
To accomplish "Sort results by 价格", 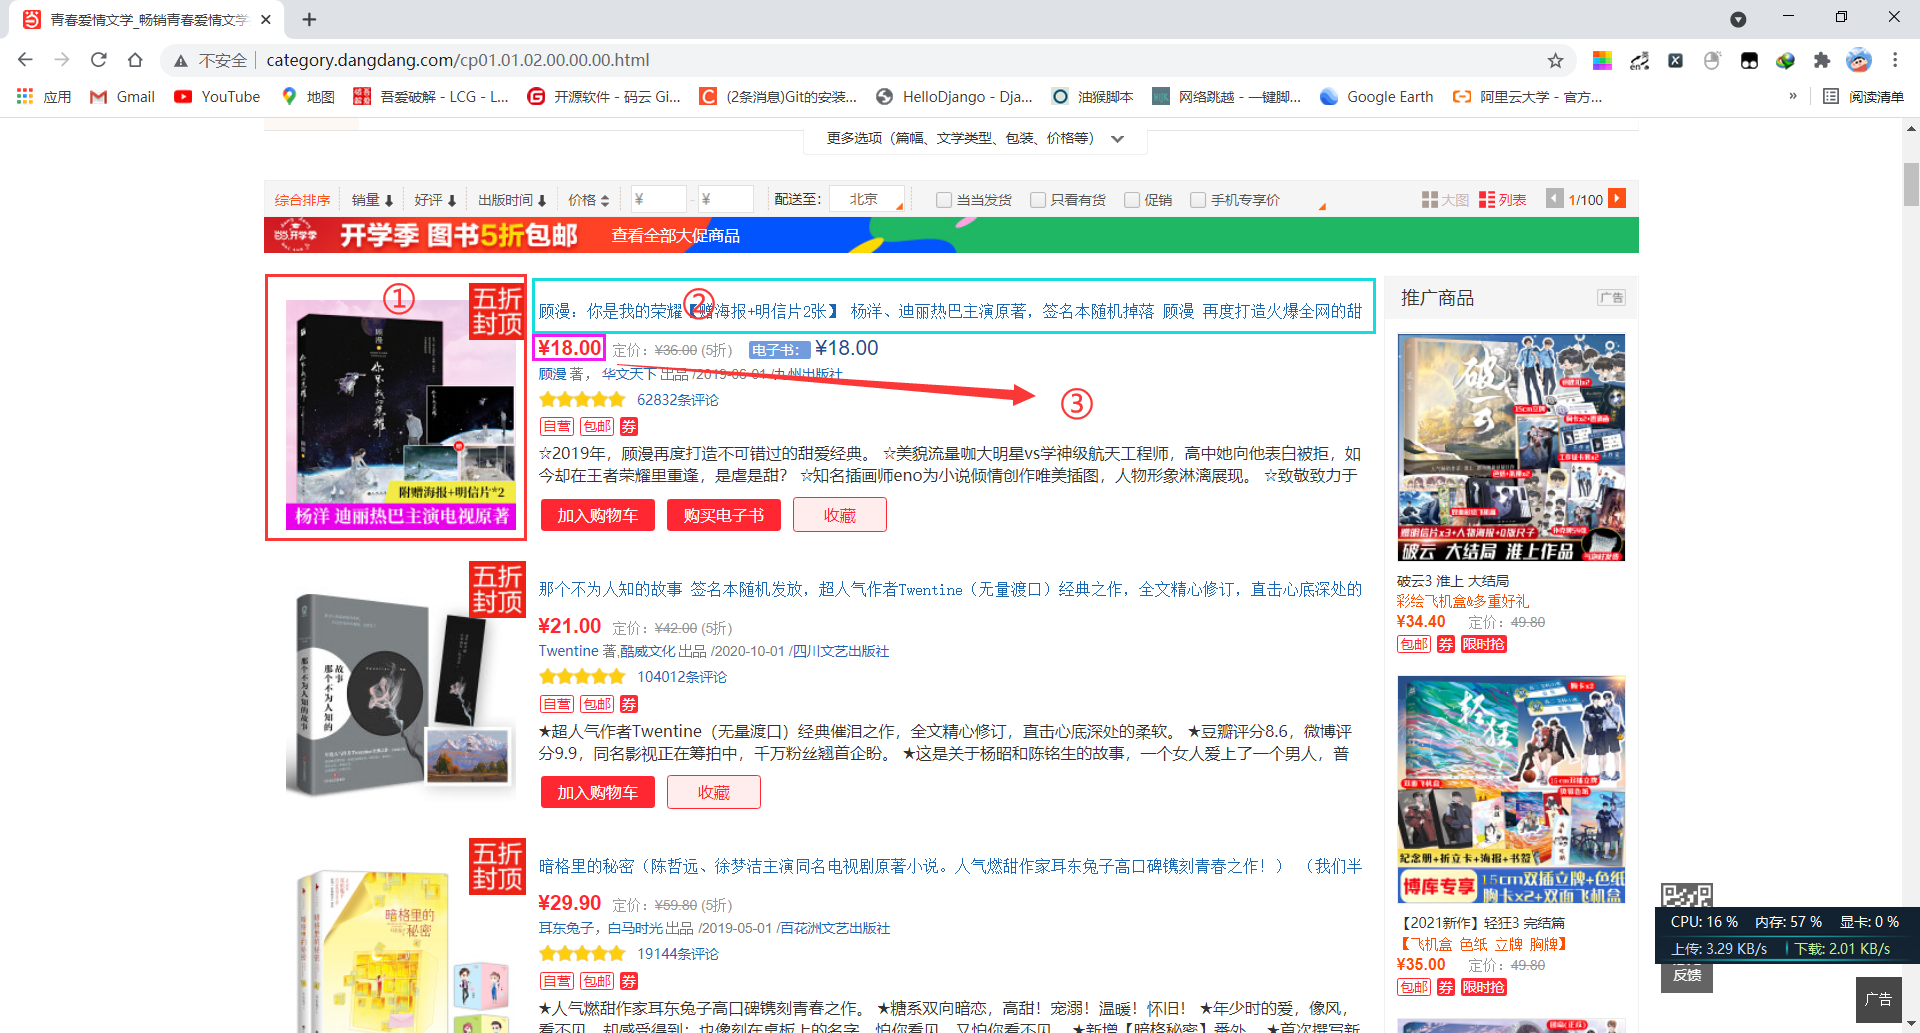I will pyautogui.click(x=588, y=200).
